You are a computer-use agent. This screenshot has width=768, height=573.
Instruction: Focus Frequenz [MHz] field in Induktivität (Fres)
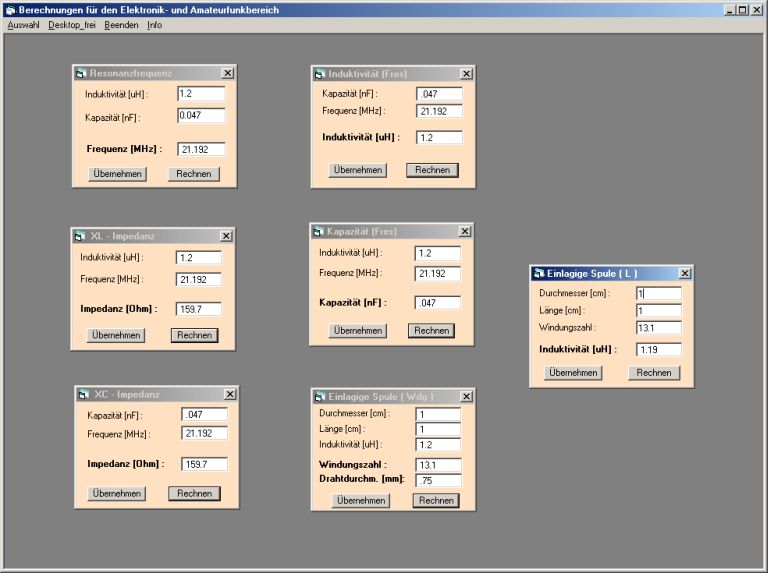(x=439, y=111)
